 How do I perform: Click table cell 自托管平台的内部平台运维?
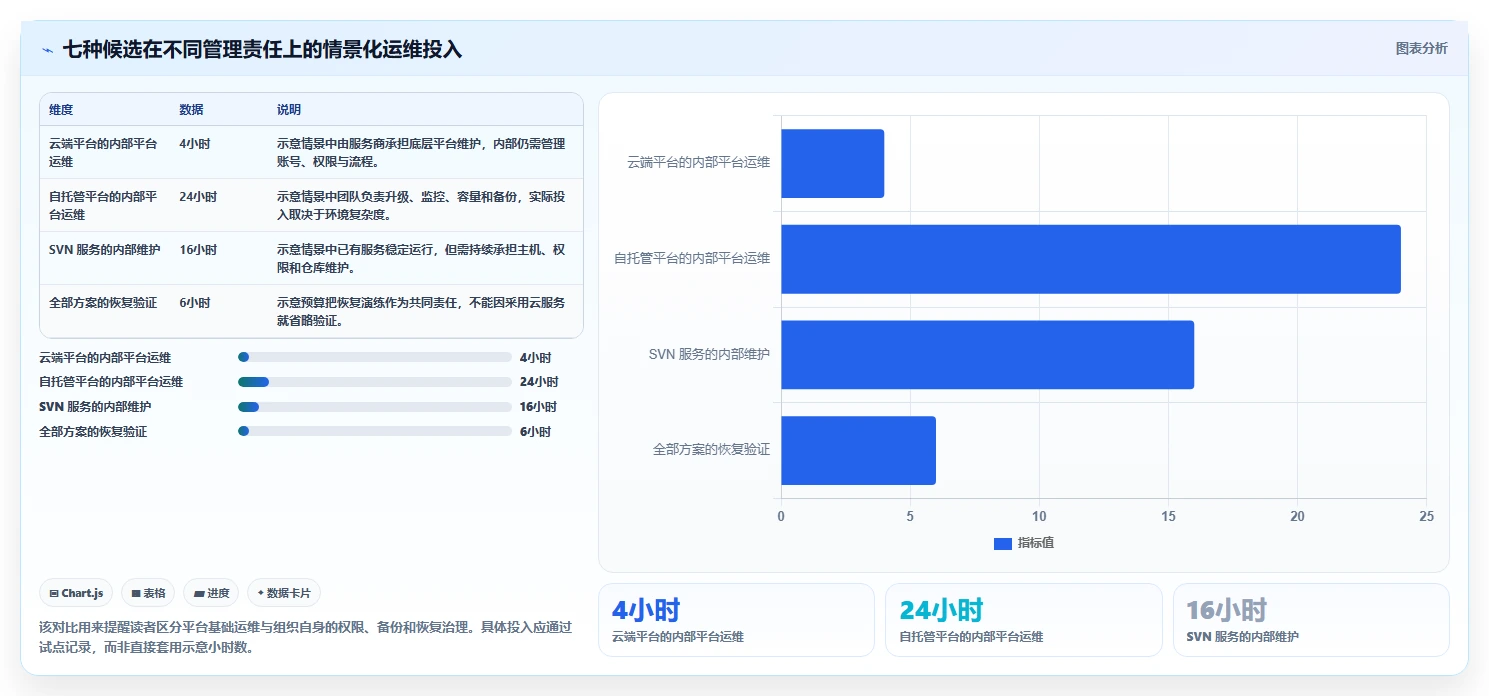(x=104, y=205)
